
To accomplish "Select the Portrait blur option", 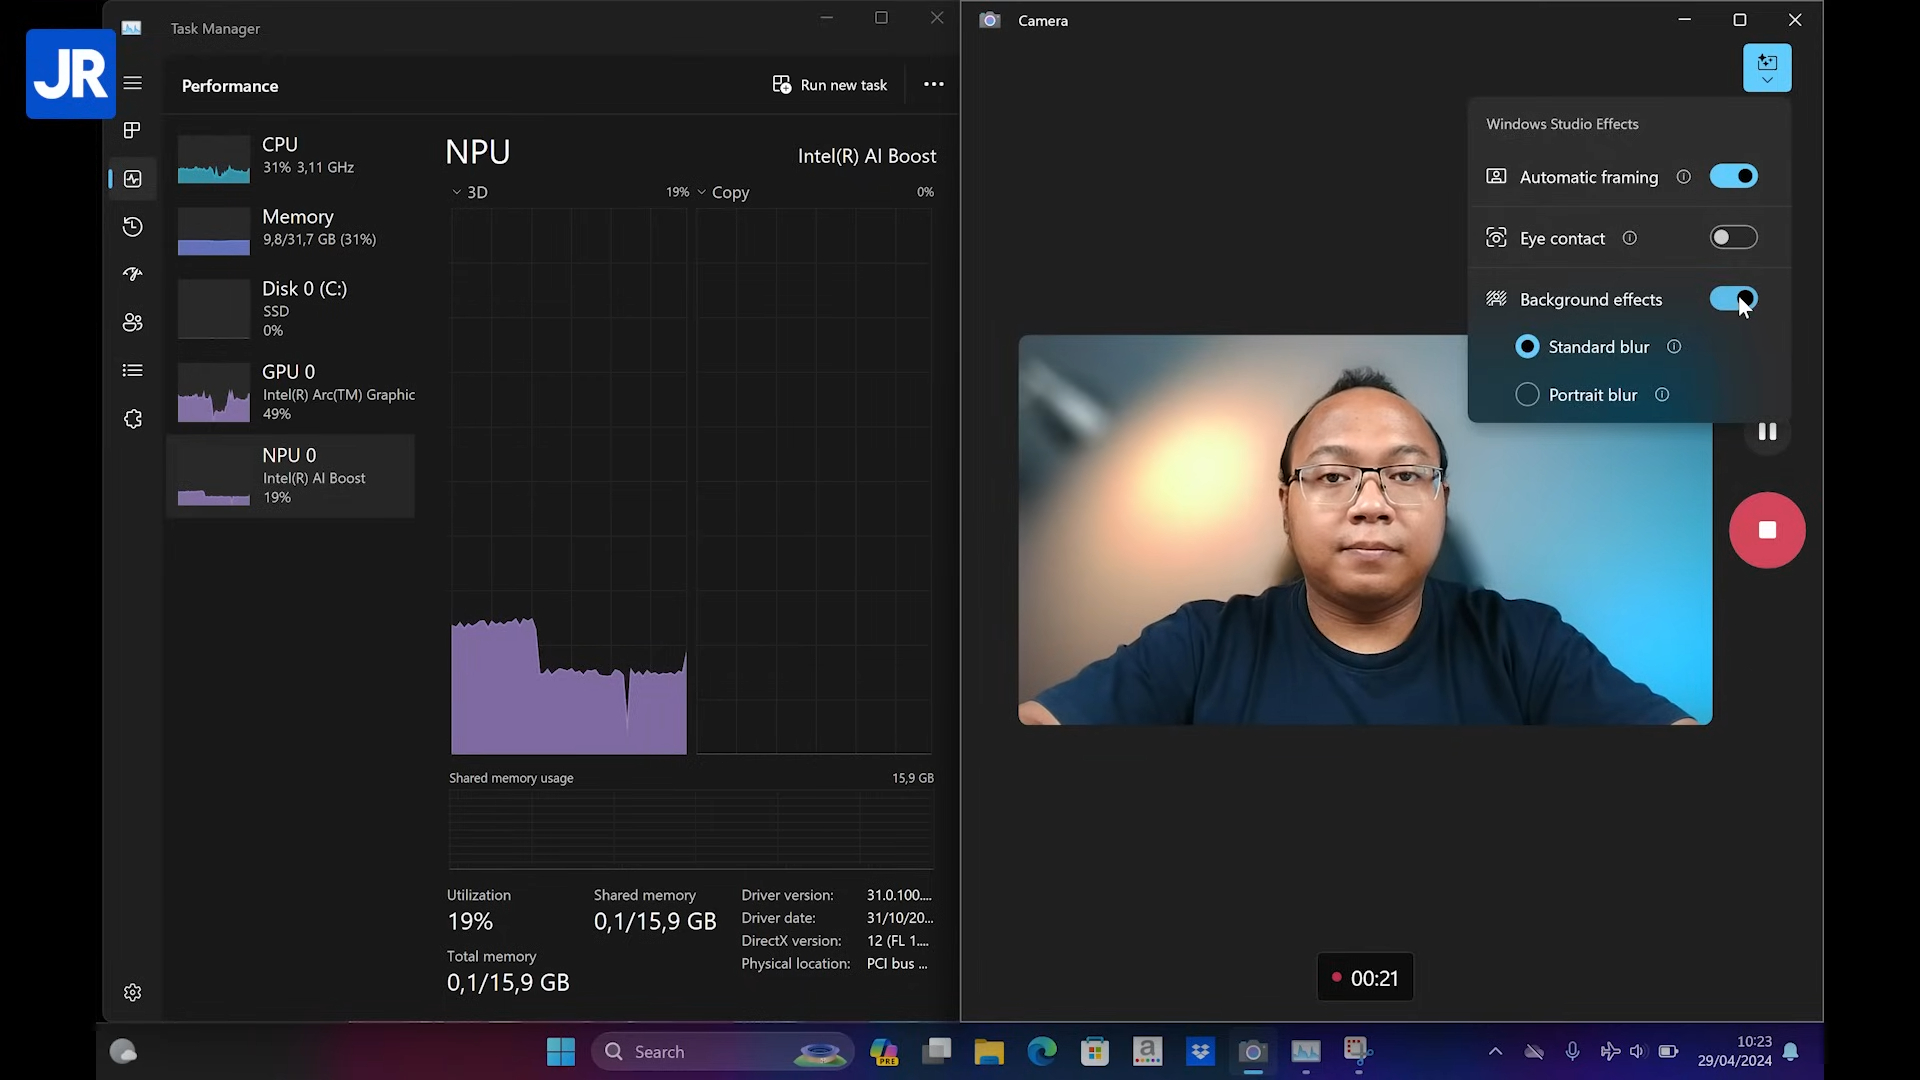I will point(1527,395).
